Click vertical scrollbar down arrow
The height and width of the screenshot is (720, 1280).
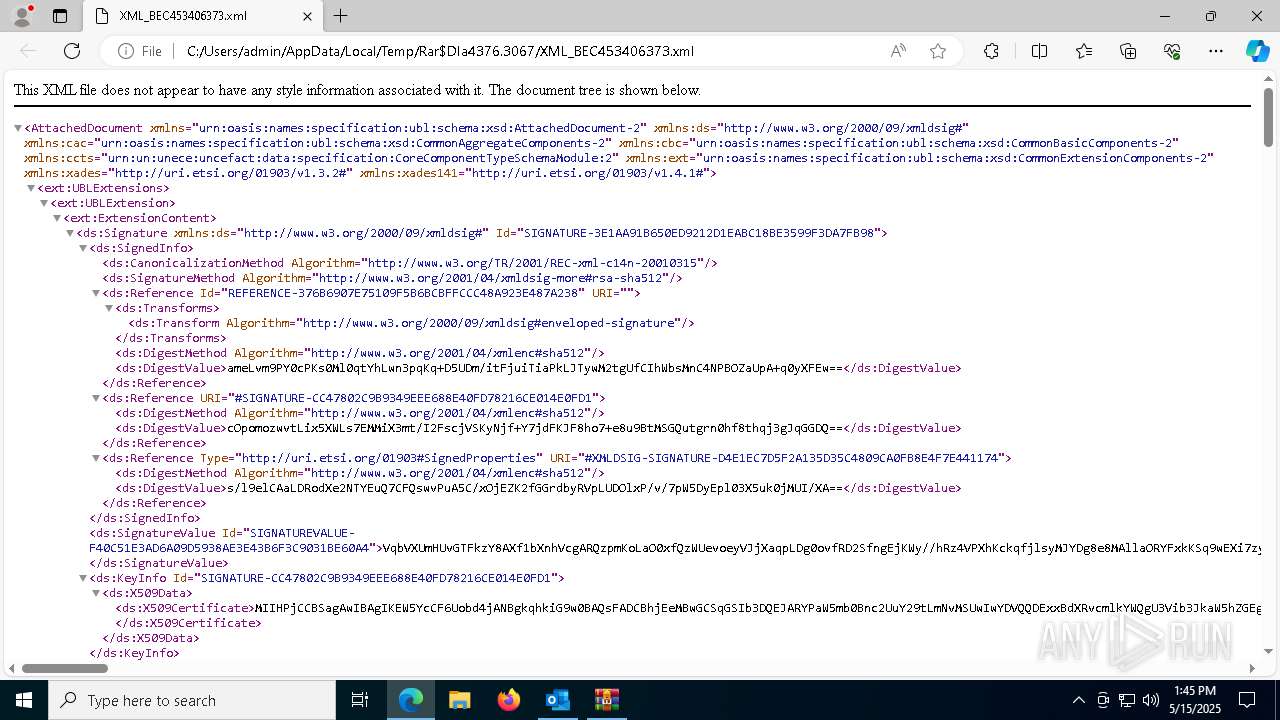click(x=1269, y=652)
